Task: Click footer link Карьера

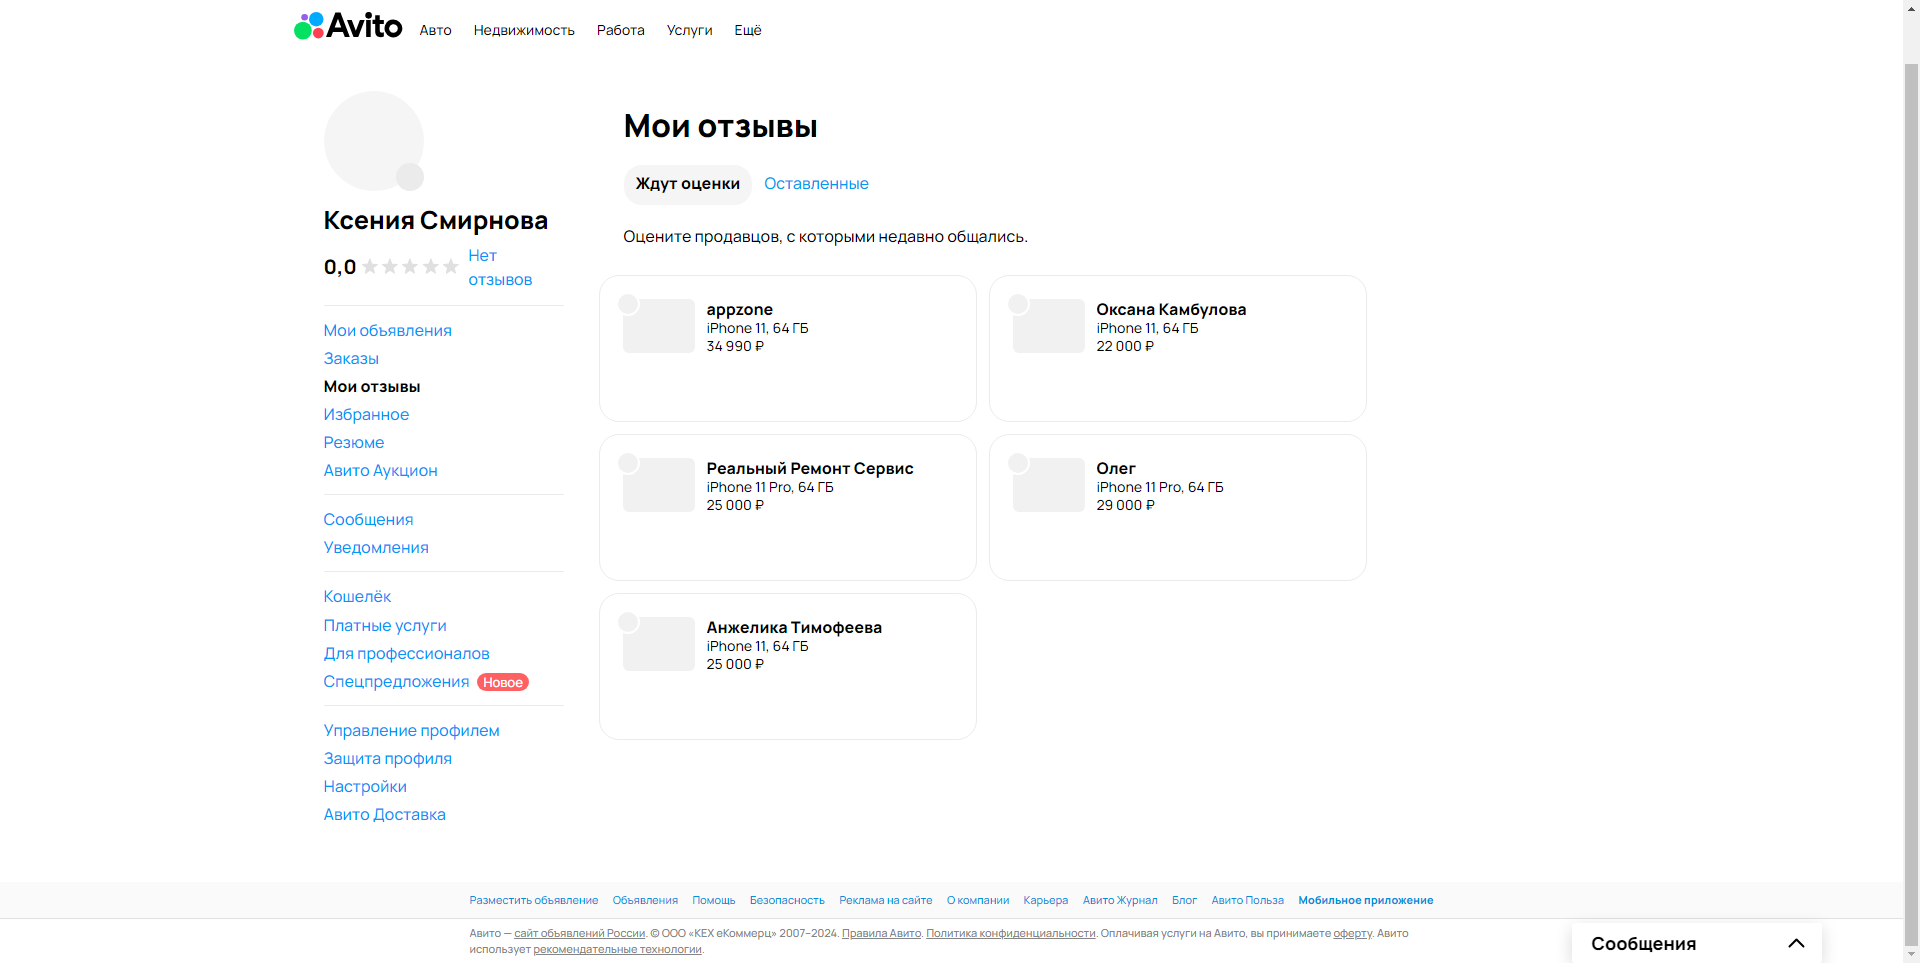Action: [x=1046, y=900]
